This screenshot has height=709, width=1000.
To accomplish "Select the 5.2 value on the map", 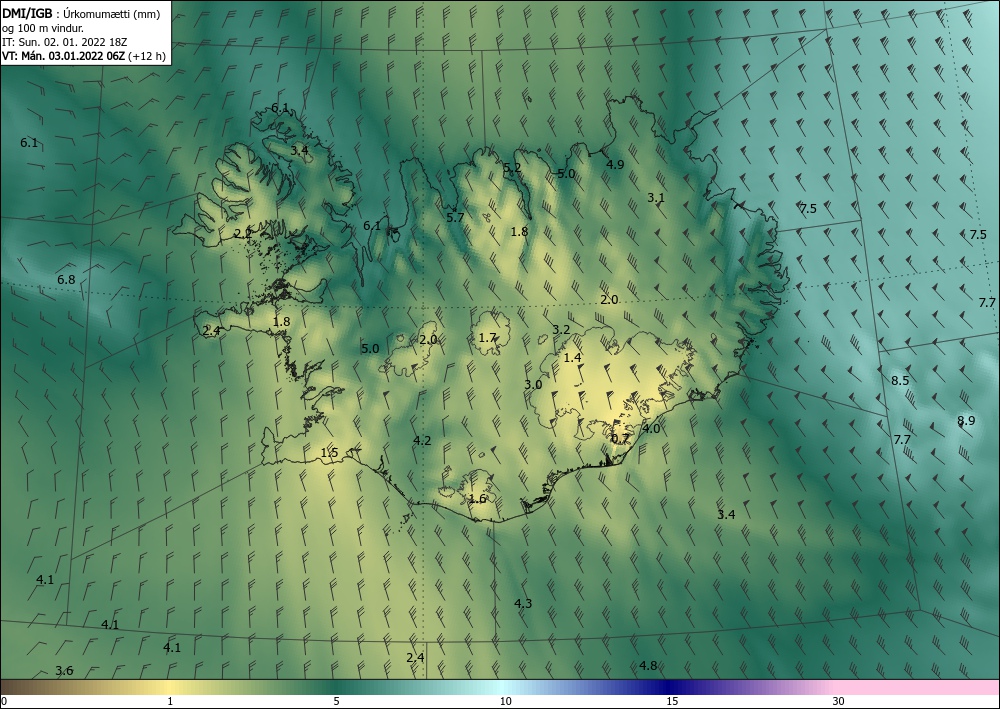I will coord(512,168).
